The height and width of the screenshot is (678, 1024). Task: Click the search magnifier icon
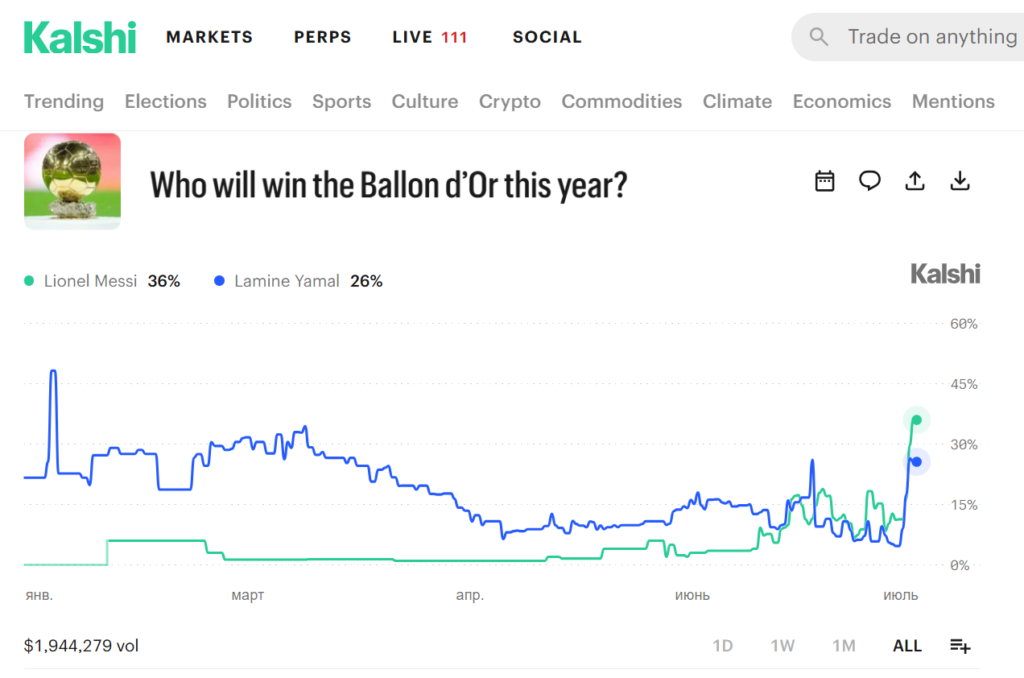click(x=818, y=37)
